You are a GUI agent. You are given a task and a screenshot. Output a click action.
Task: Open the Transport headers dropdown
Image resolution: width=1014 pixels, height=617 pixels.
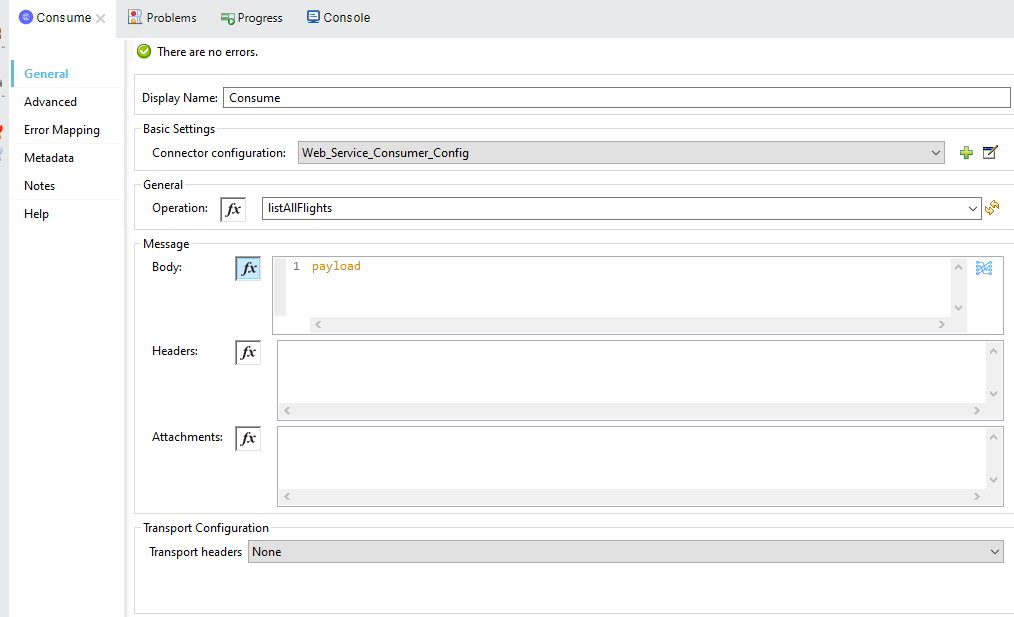(x=995, y=551)
